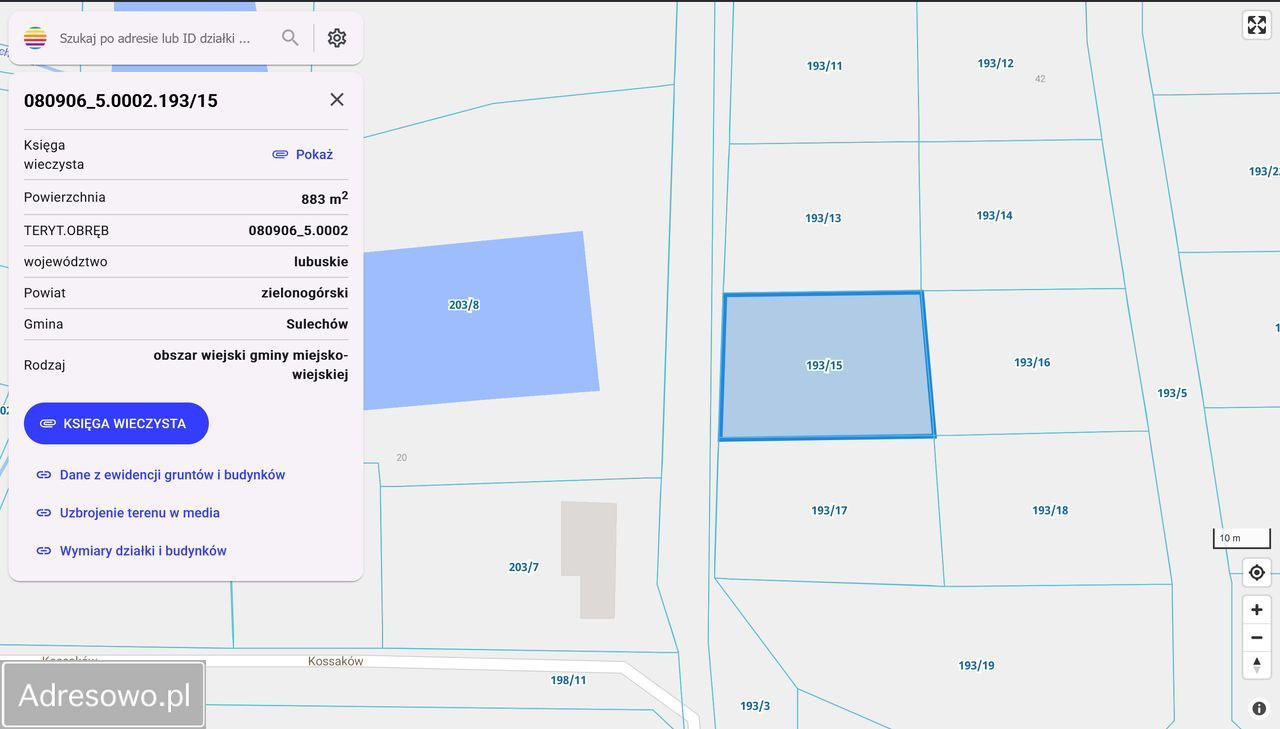
Task: Click the rainbow app logo
Action: pyautogui.click(x=35, y=38)
